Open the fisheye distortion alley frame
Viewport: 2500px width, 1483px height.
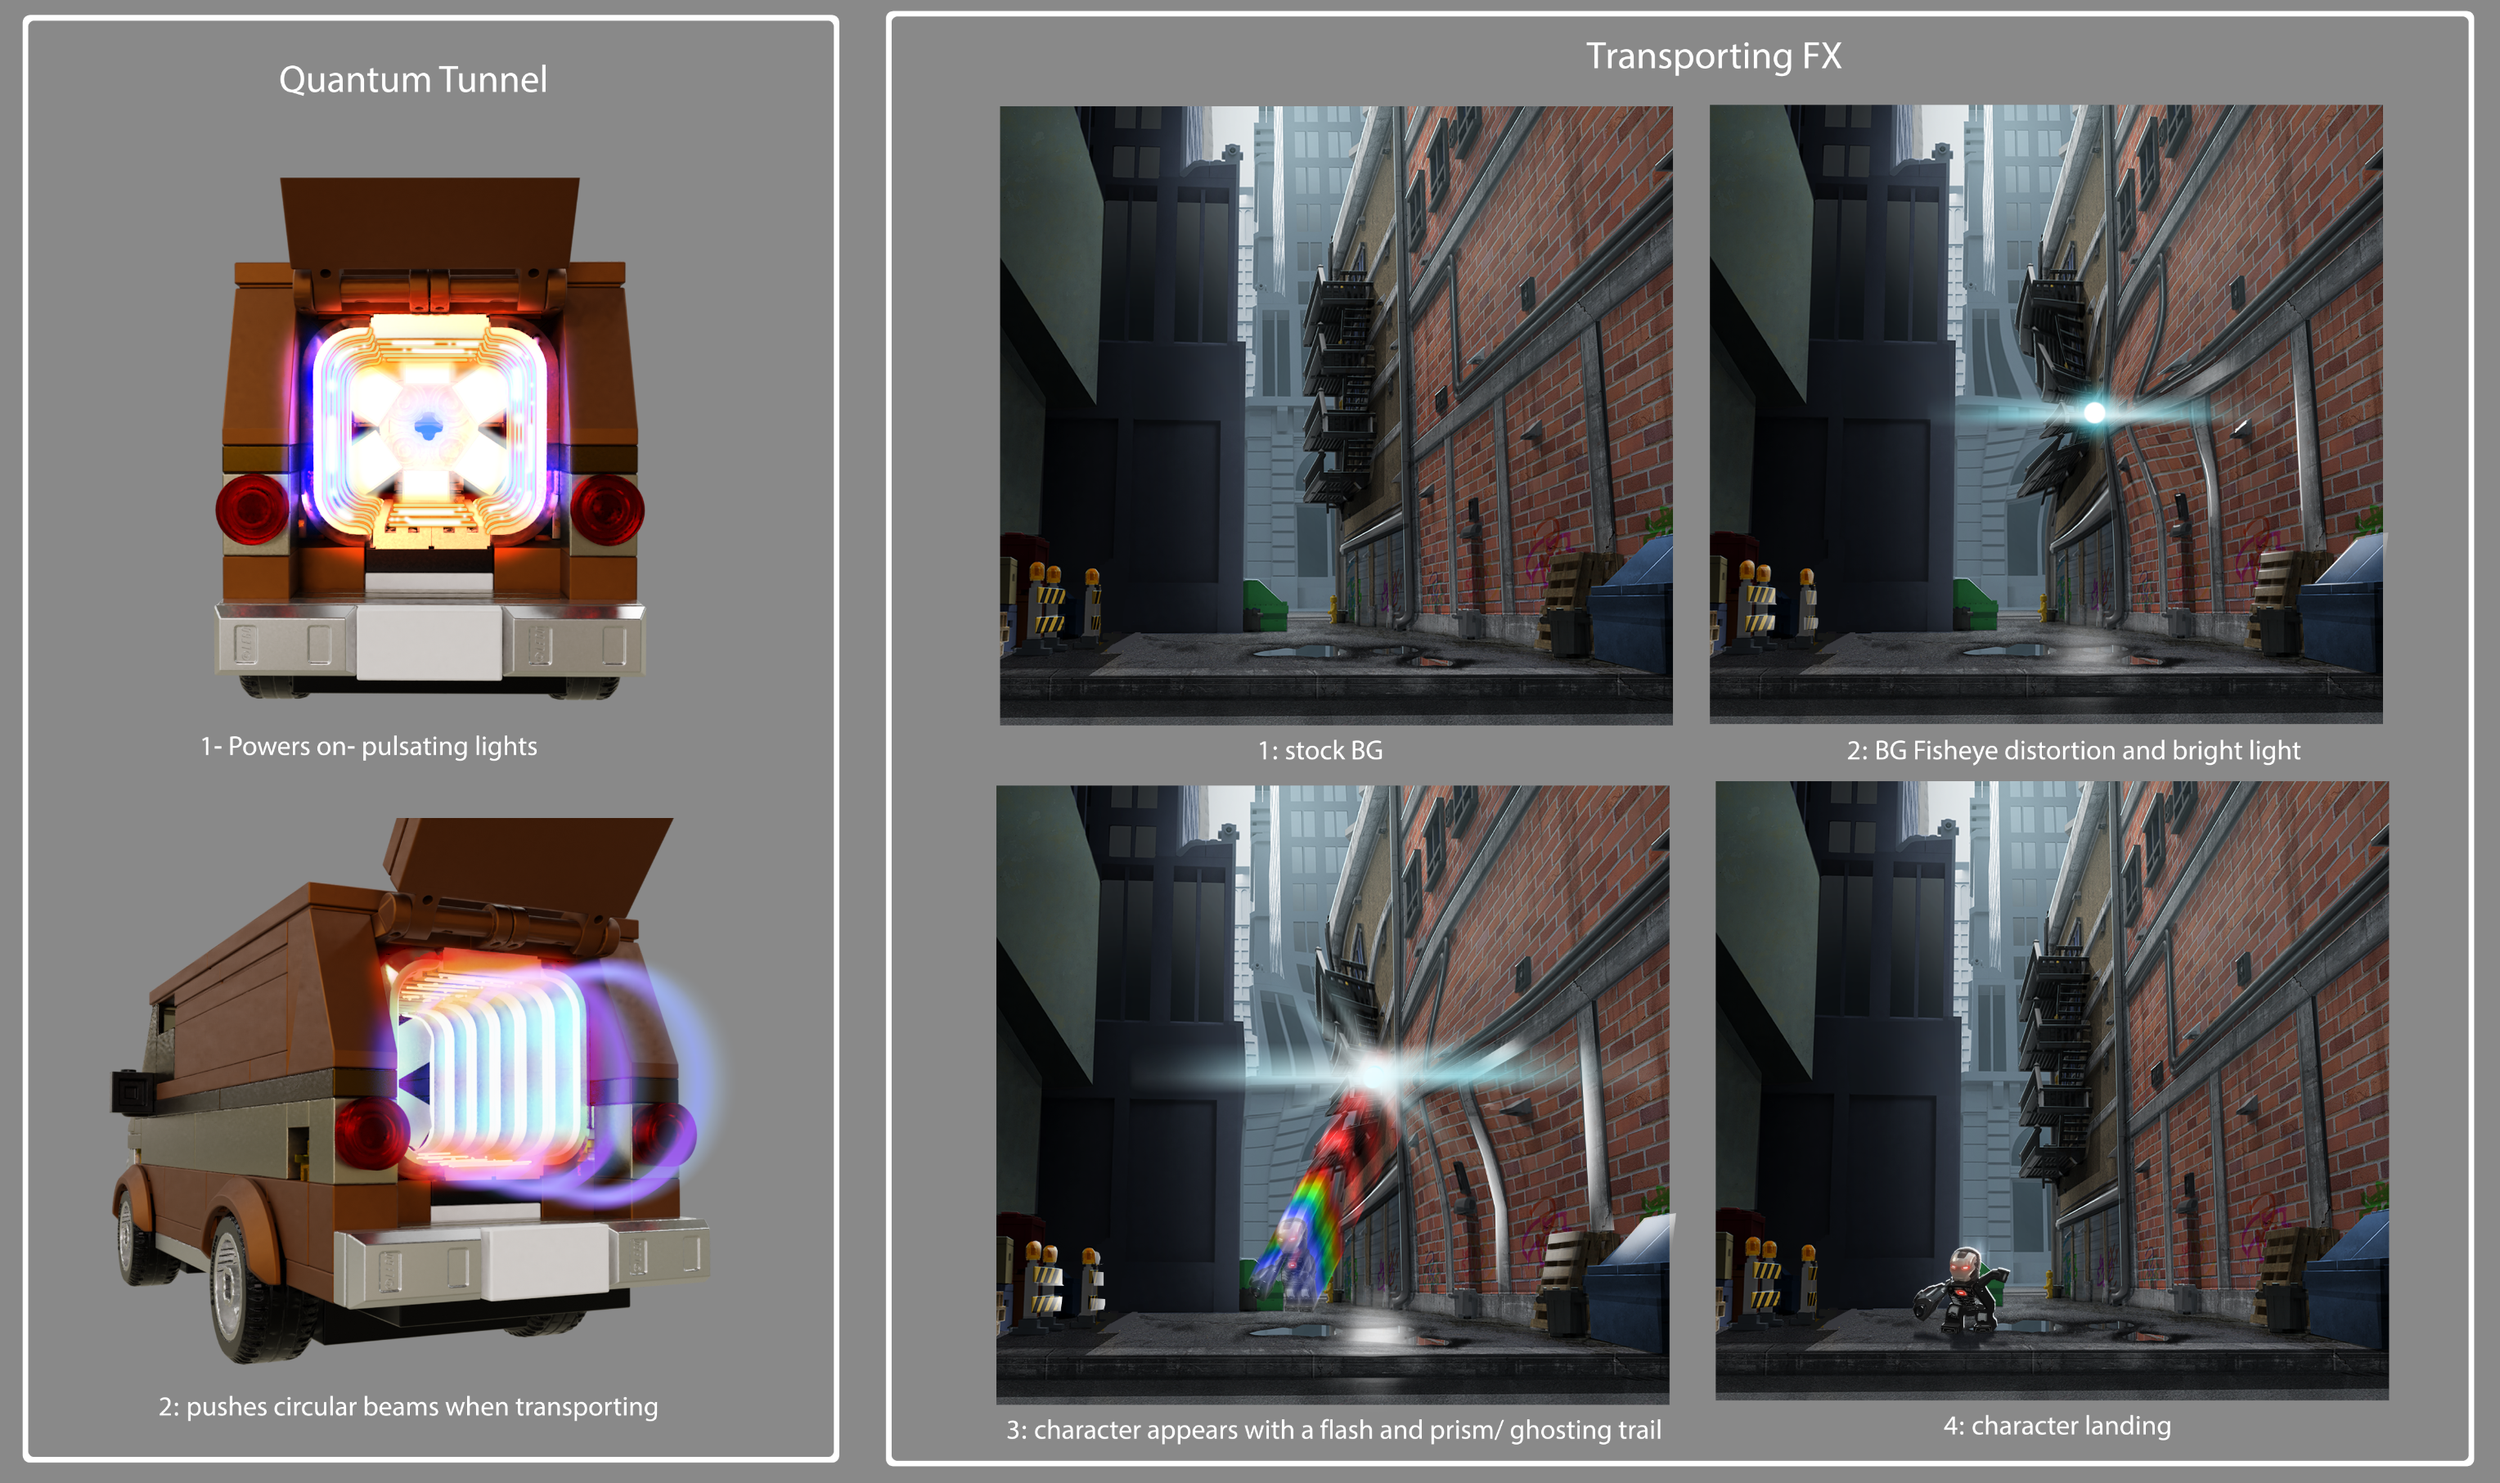pyautogui.click(x=2046, y=414)
